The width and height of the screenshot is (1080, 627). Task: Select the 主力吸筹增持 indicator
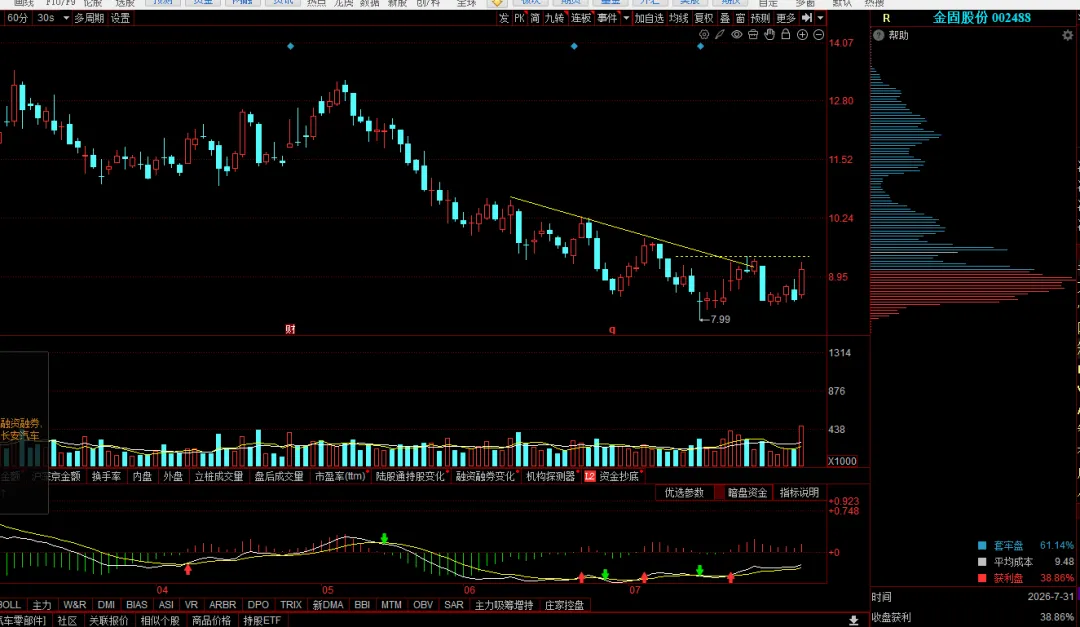(x=504, y=605)
